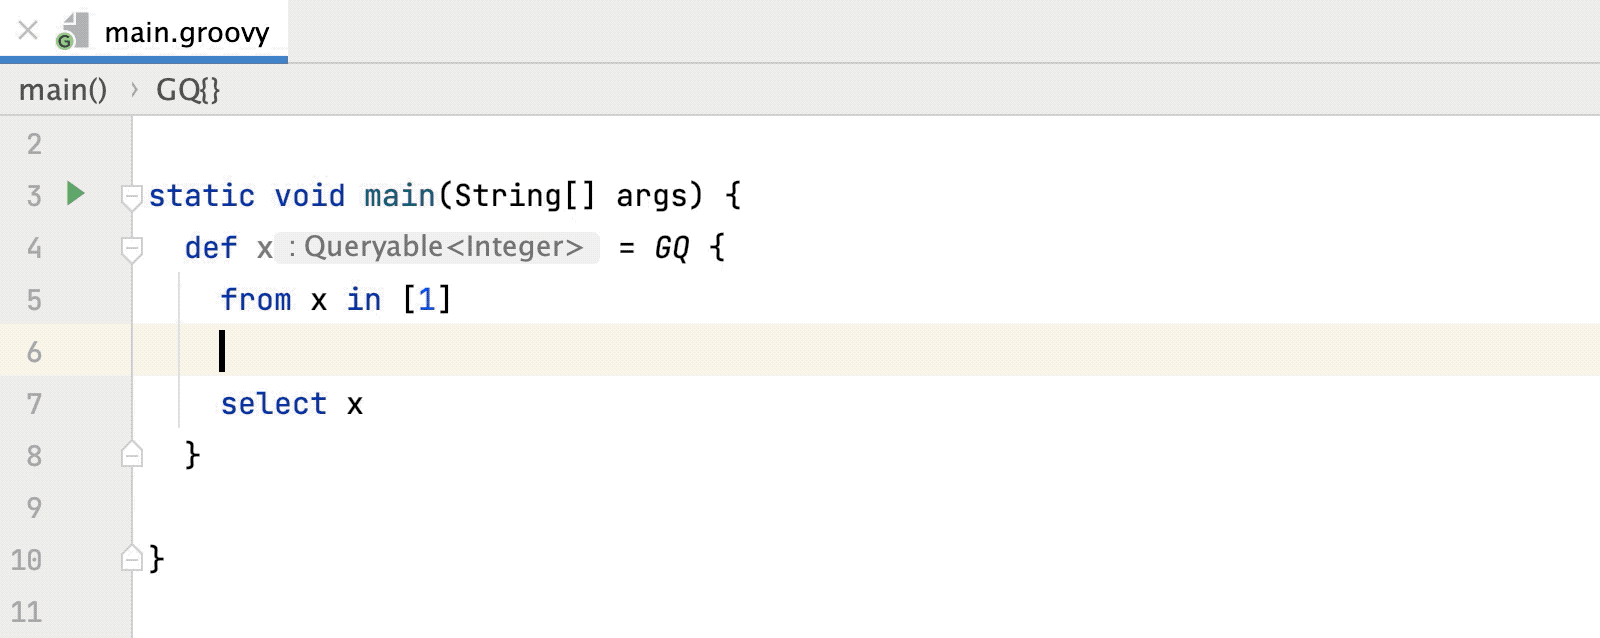Click the green G badge on the file icon

63,40
